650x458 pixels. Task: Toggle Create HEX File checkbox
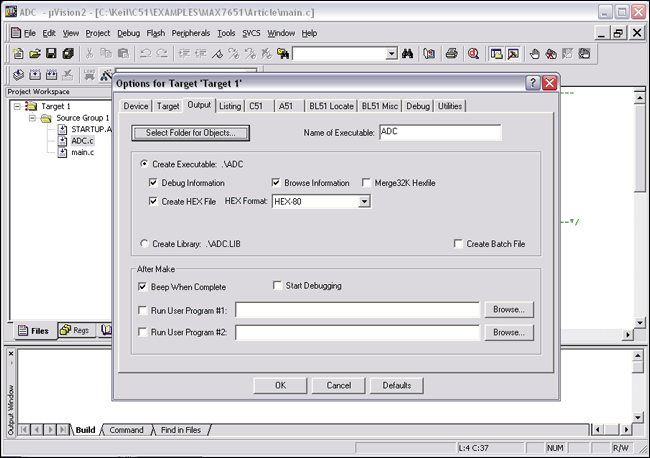pos(153,201)
